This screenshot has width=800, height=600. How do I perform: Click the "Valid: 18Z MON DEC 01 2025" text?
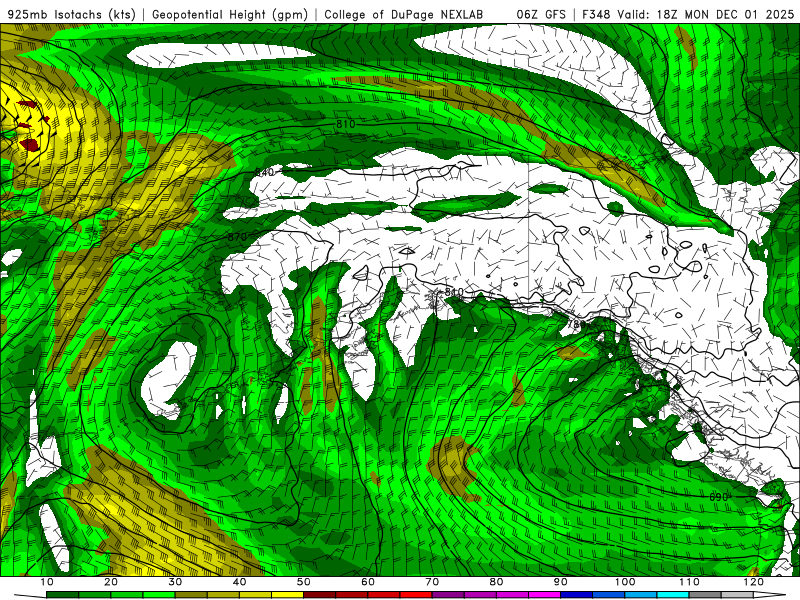click(x=706, y=14)
